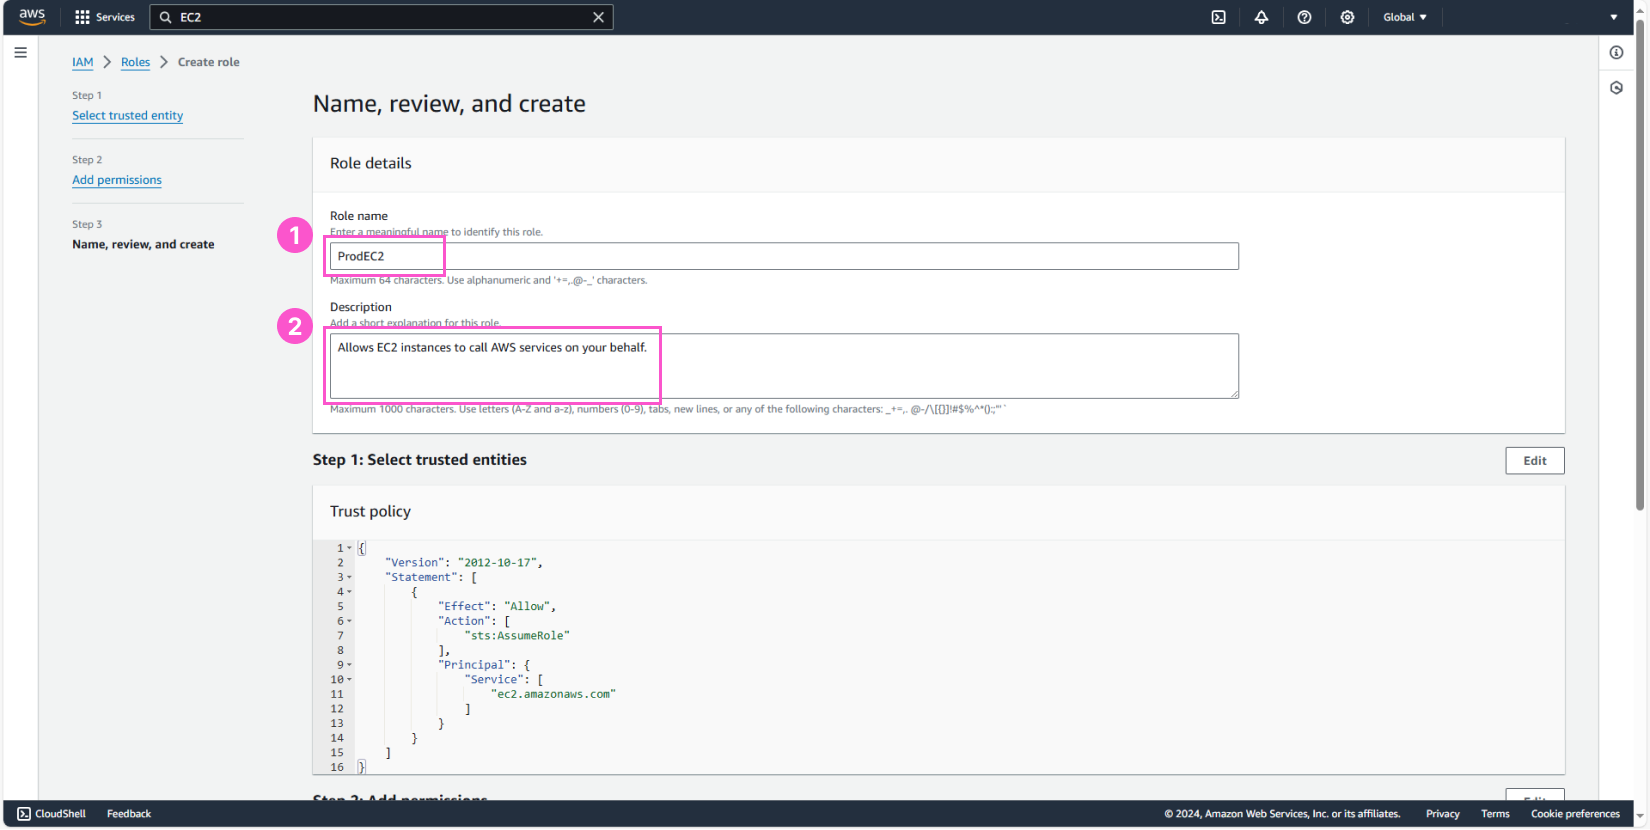The image size is (1650, 830).
Task: Collapse Action fold at line 6
Action: click(349, 621)
